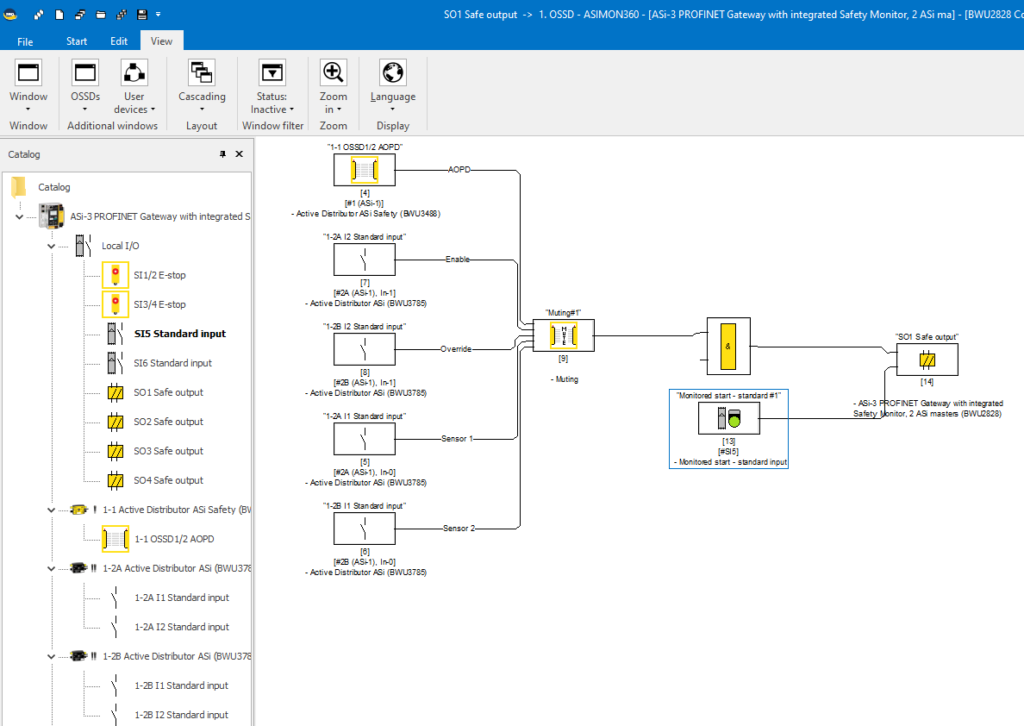Close the Catalog panel
This screenshot has height=726, width=1024.
[239, 155]
